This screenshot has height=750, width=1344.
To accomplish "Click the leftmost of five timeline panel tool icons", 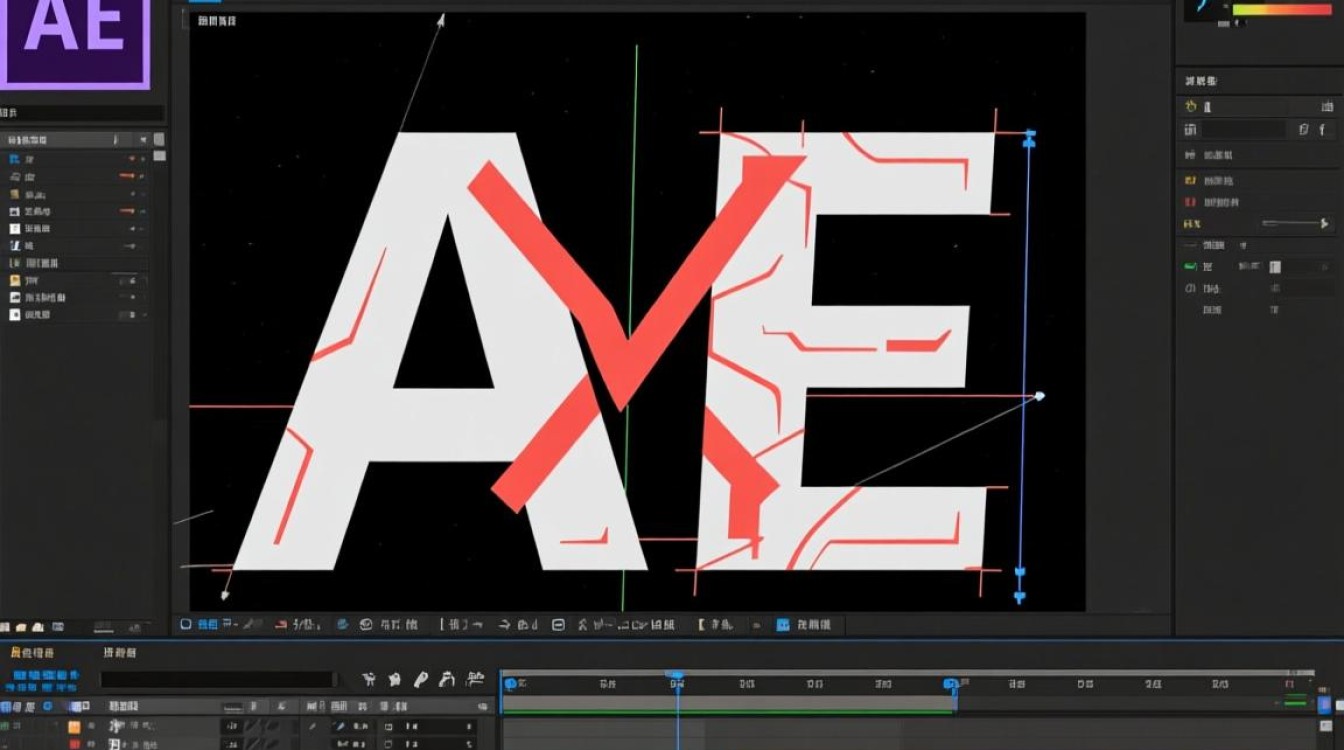I will tap(369, 679).
